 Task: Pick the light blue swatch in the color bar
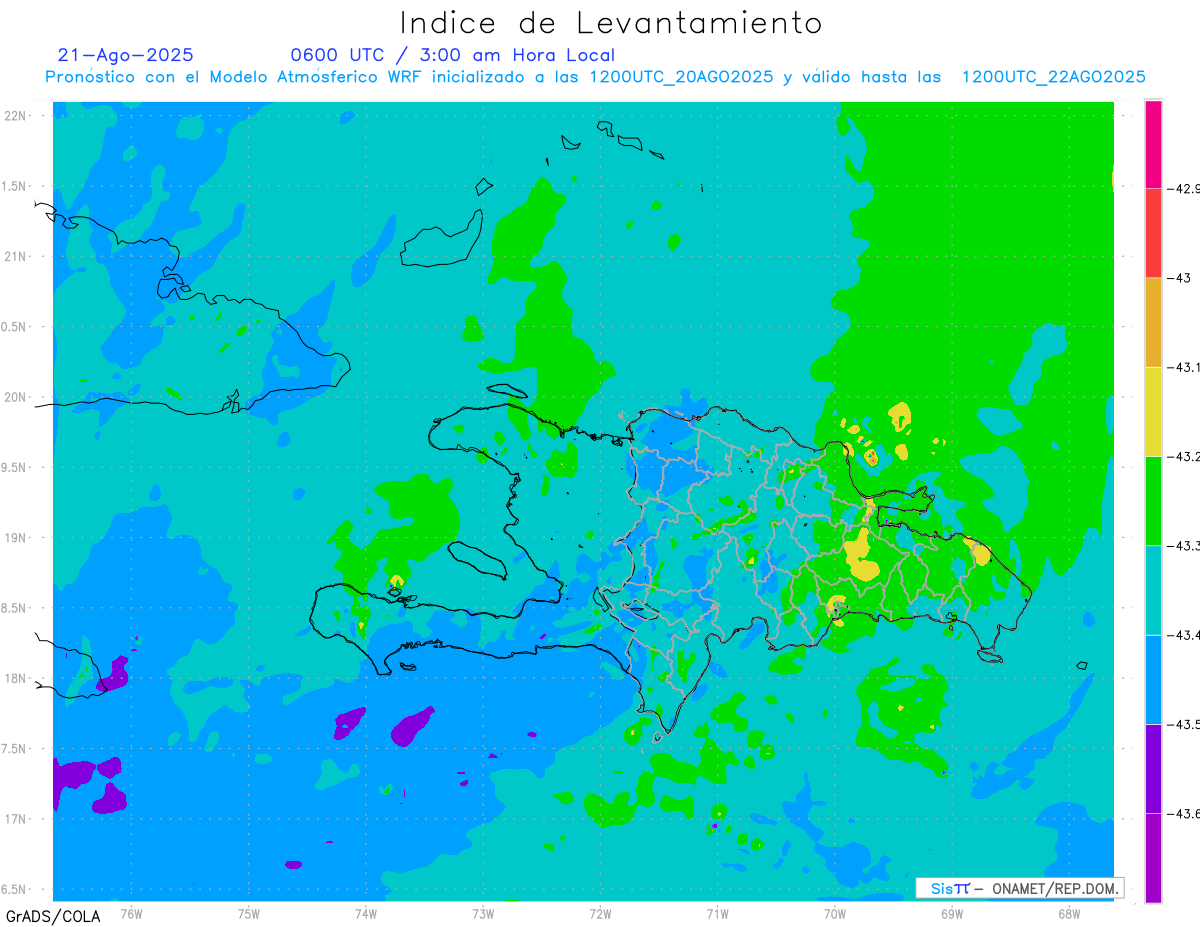[1153, 679]
